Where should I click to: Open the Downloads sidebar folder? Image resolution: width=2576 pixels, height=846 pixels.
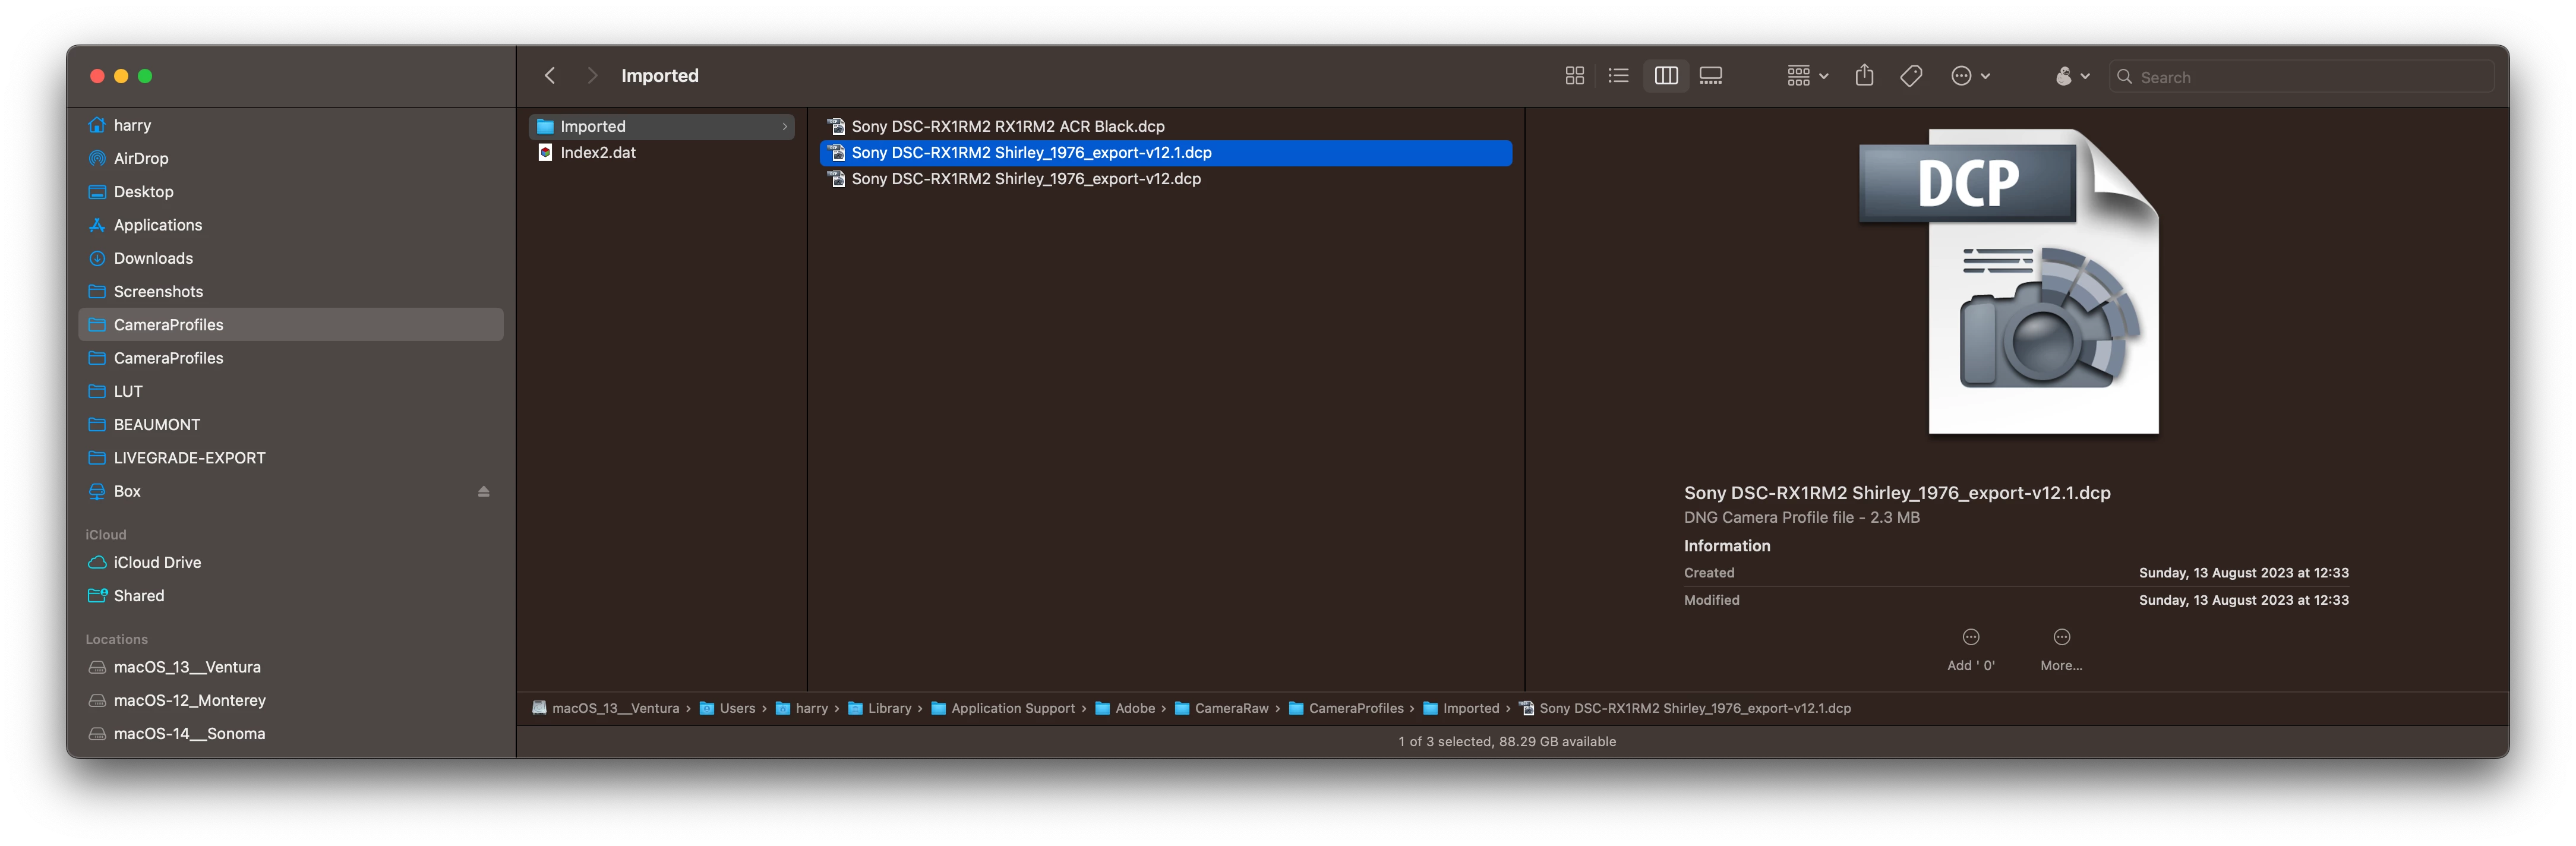click(153, 258)
